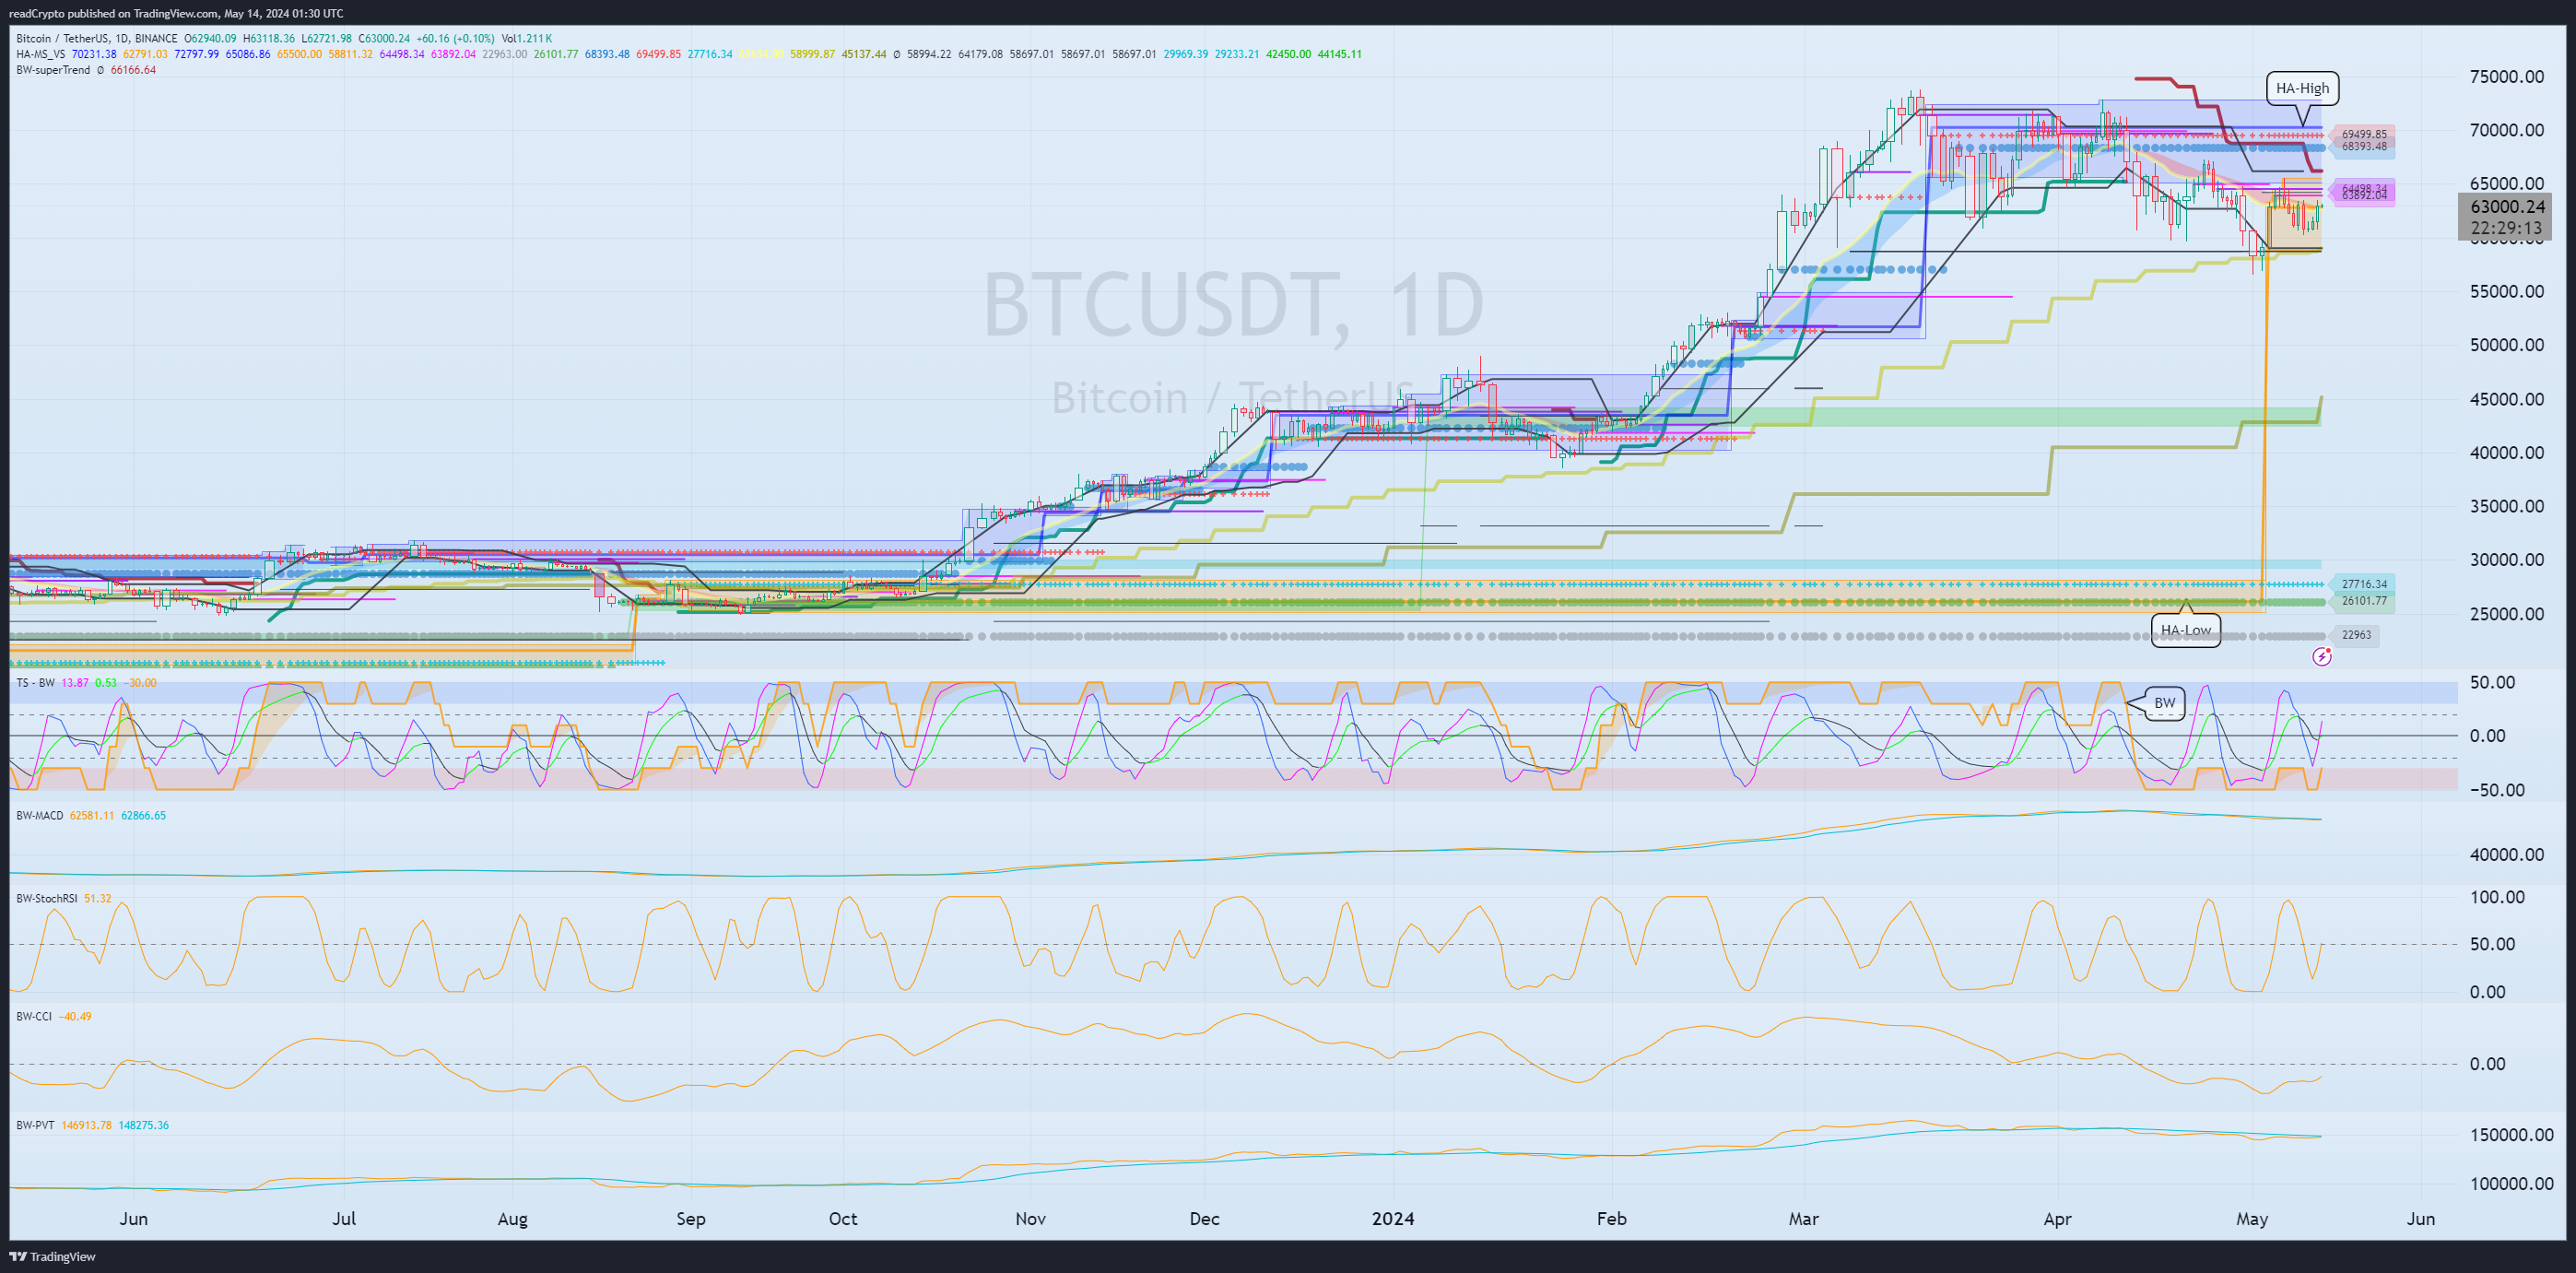Viewport: 2576px width, 1273px height.
Task: Click the Feb label on time axis
Action: coord(1612,1219)
